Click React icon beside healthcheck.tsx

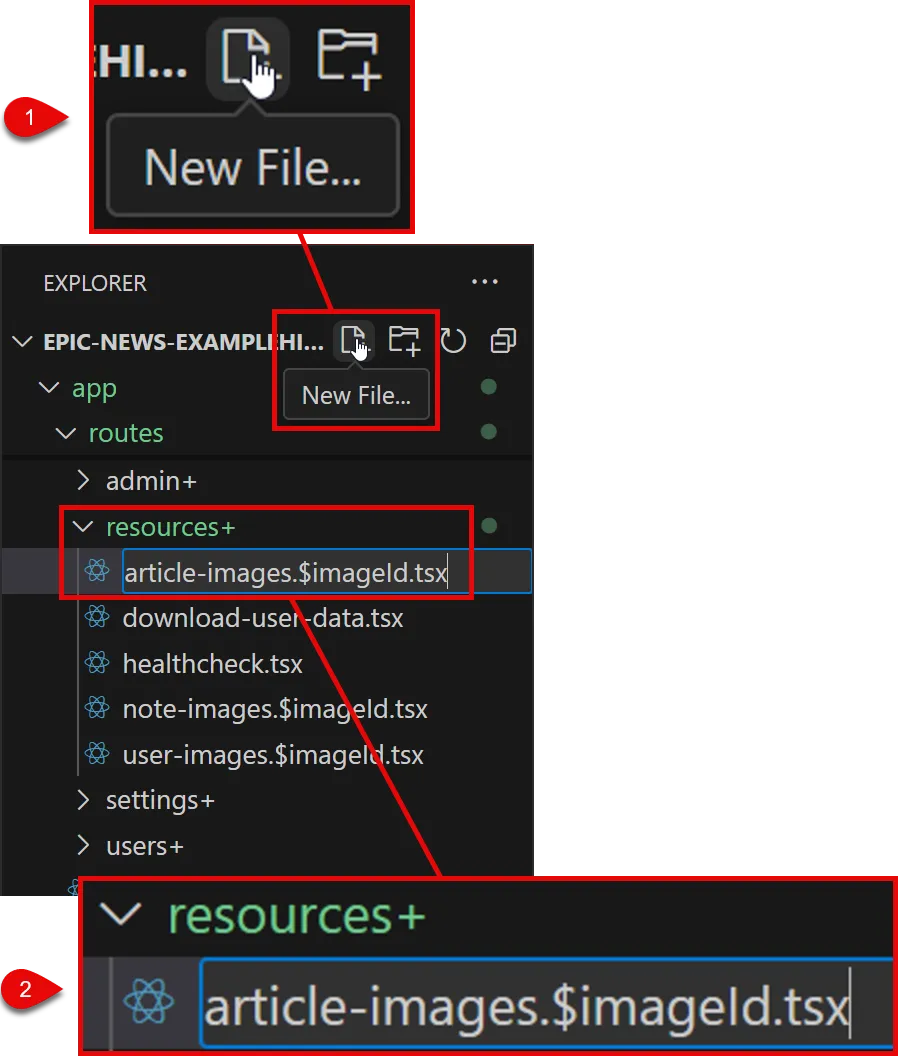click(97, 663)
